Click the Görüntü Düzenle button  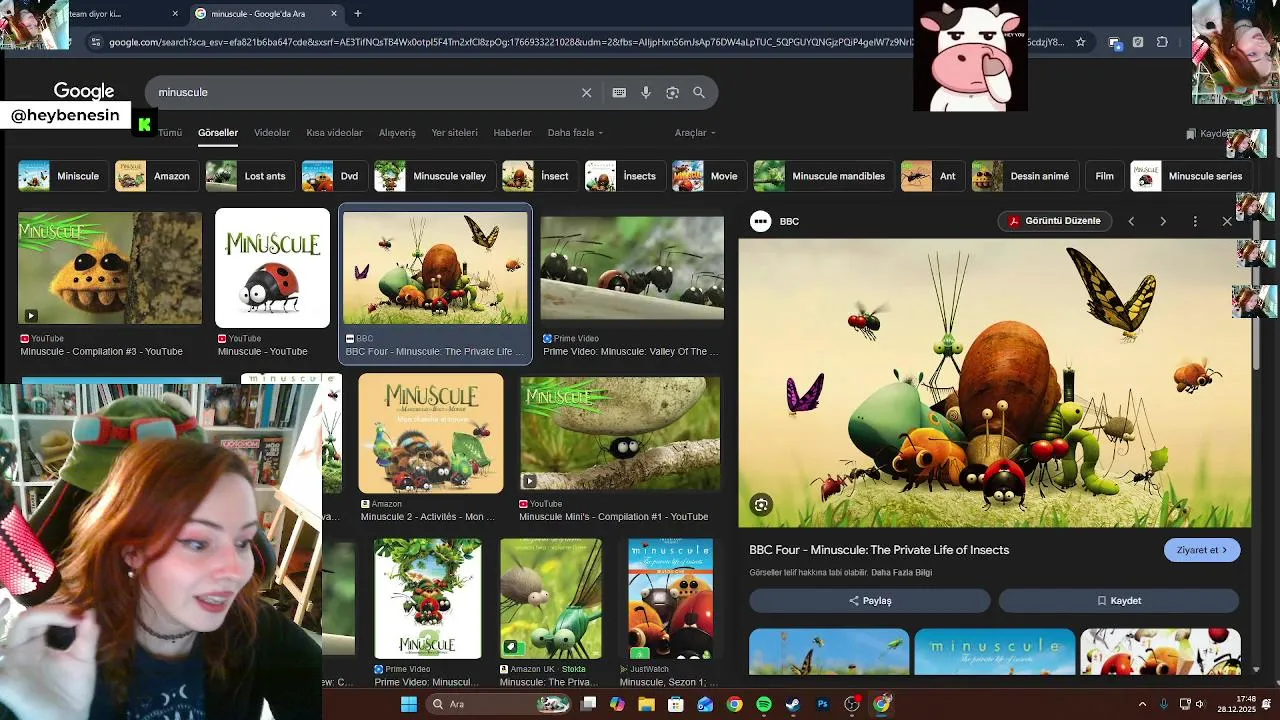point(1054,221)
